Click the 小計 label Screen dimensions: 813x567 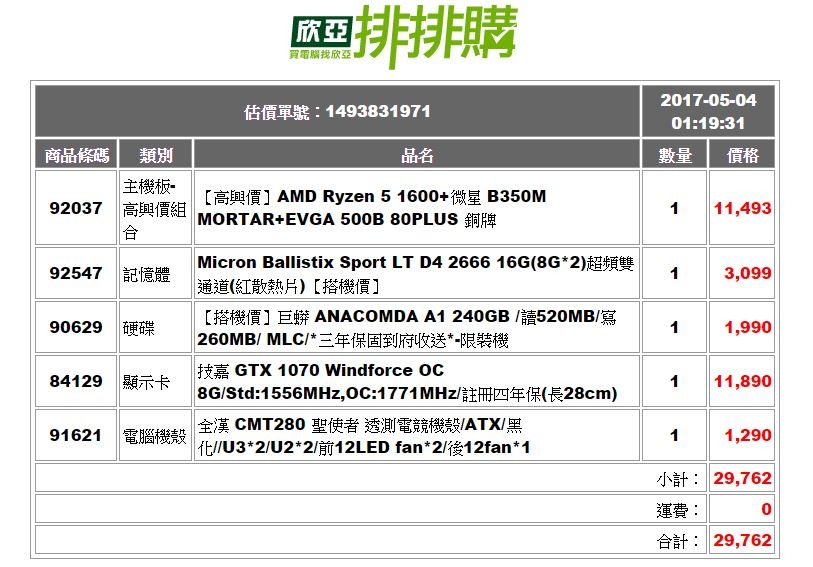pos(678,479)
